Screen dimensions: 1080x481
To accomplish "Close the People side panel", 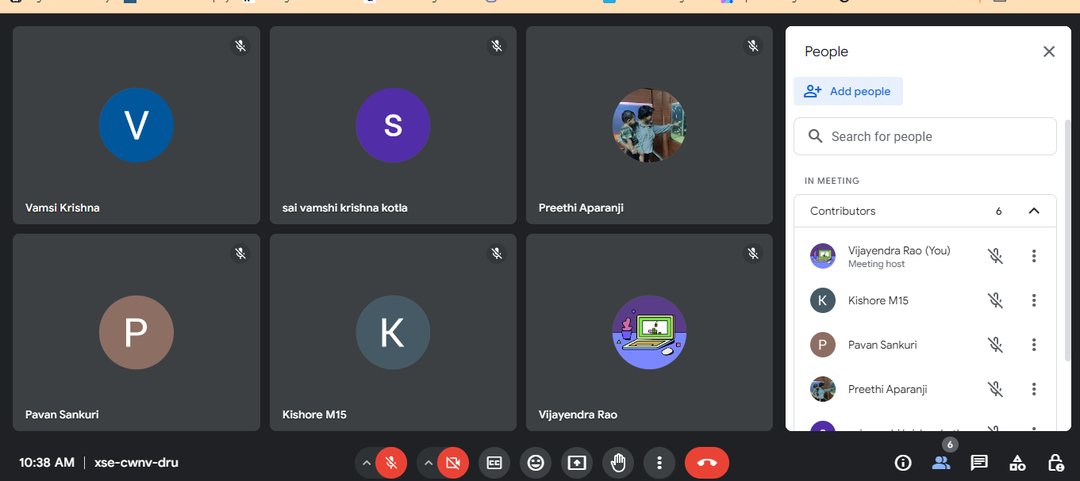I will tap(1049, 52).
